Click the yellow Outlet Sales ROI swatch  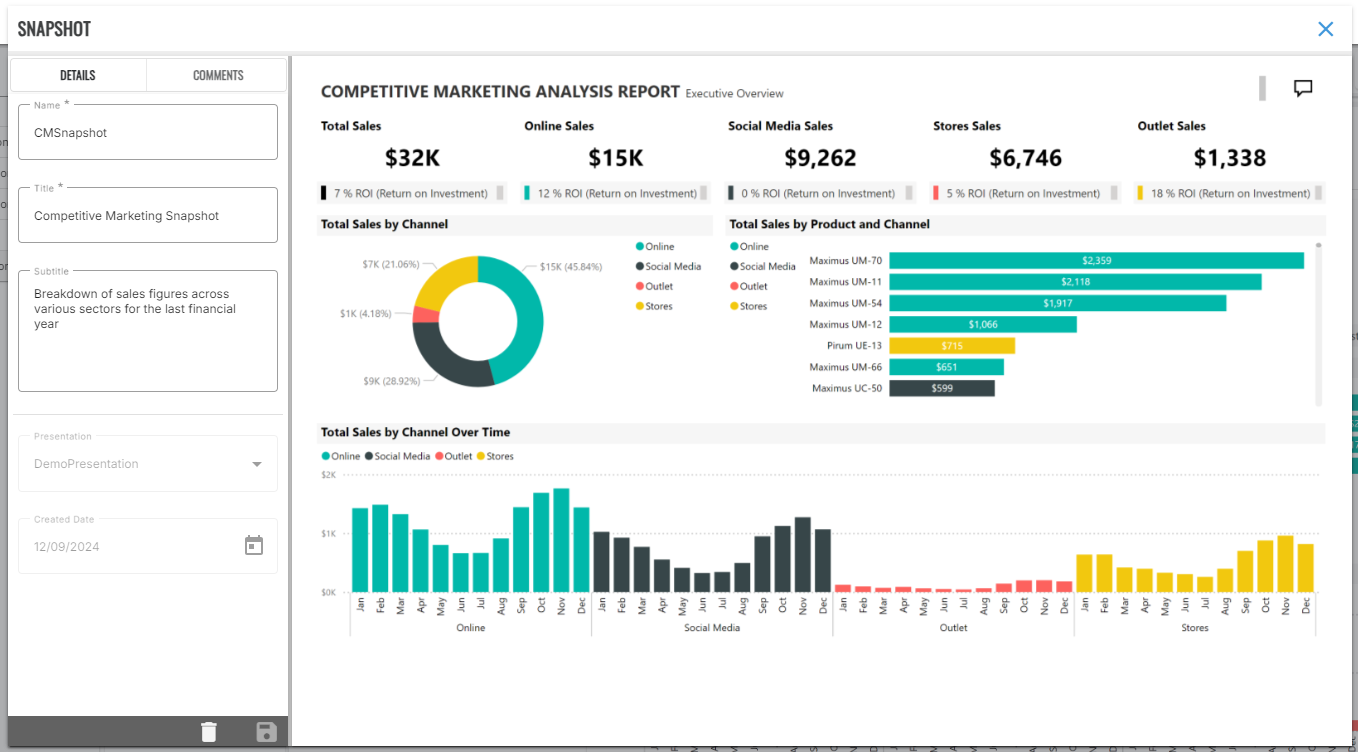[1141, 193]
